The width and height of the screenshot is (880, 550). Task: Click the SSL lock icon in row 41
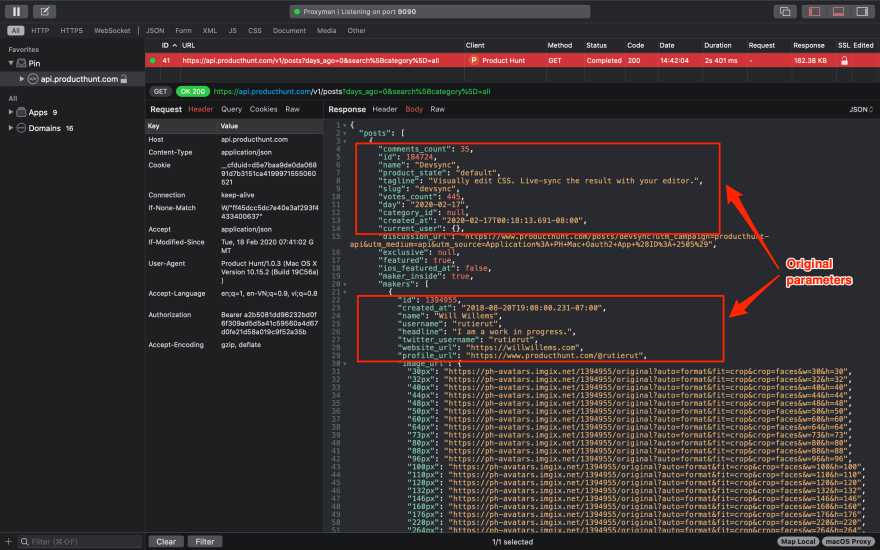pos(844,60)
